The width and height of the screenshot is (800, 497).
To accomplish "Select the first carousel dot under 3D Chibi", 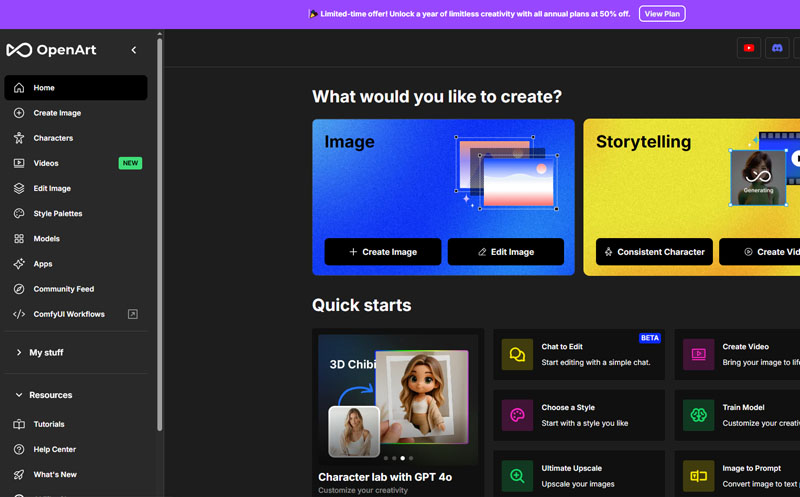I will point(386,458).
